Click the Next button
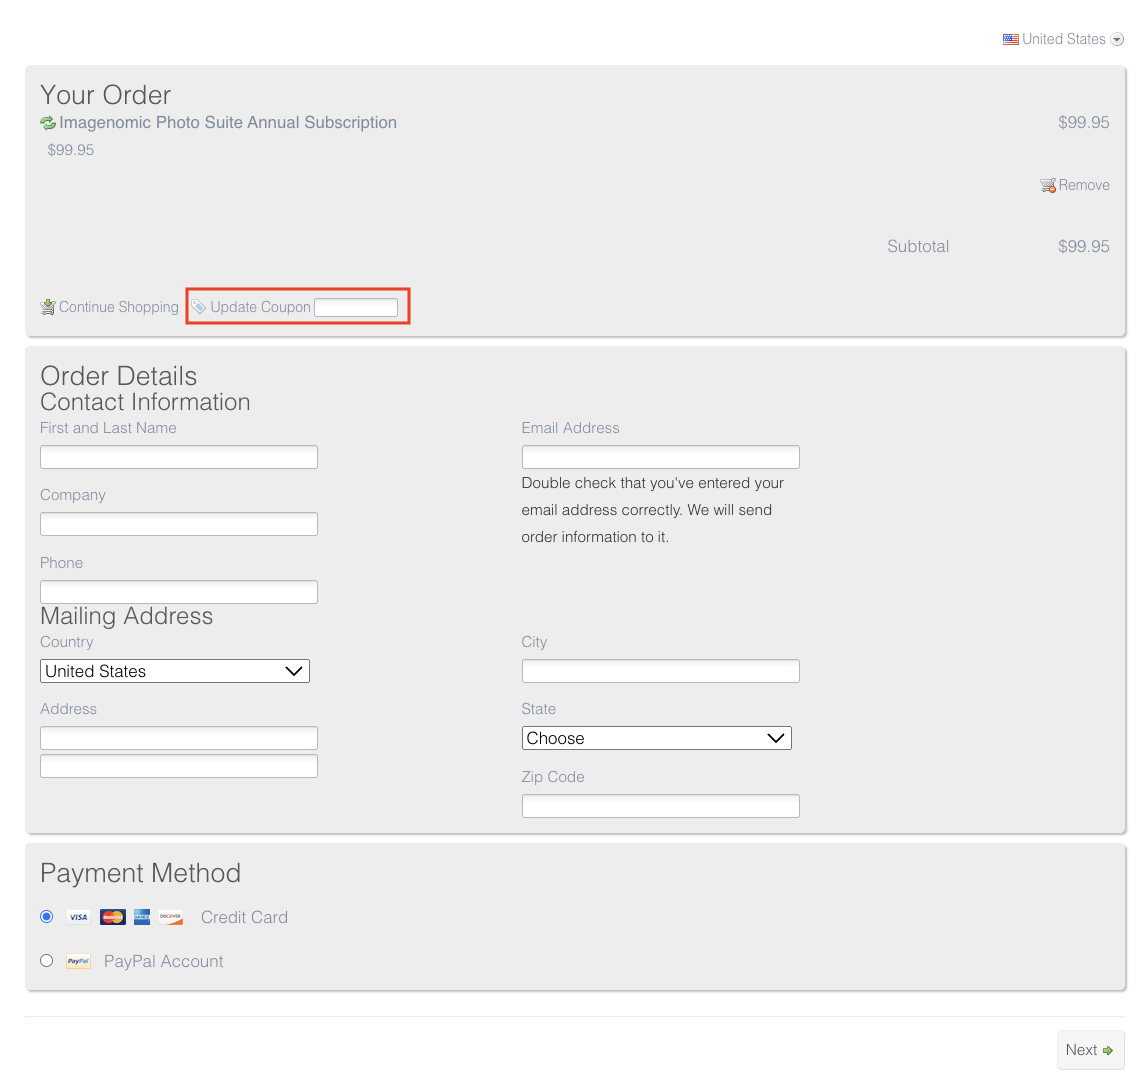This screenshot has width=1142, height=1086. pos(1090,1049)
